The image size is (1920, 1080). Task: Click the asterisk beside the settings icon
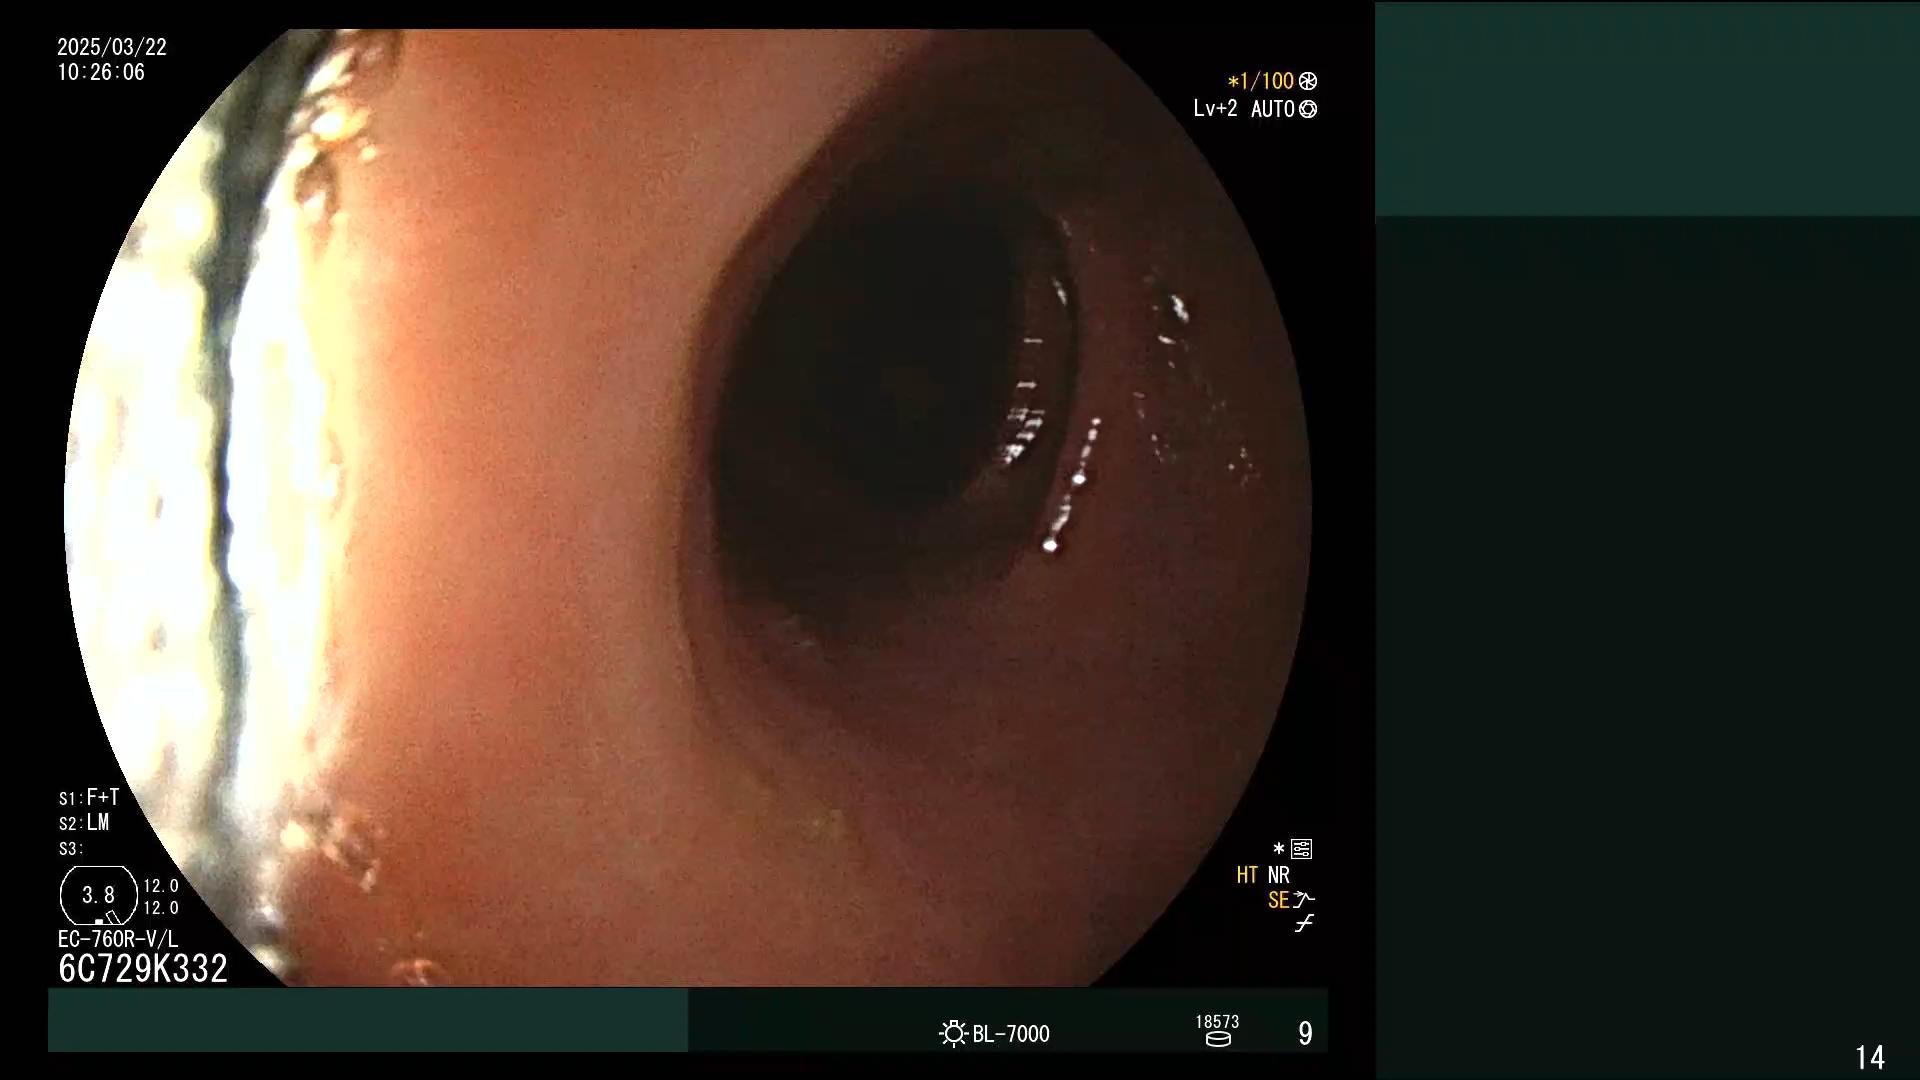click(1278, 849)
